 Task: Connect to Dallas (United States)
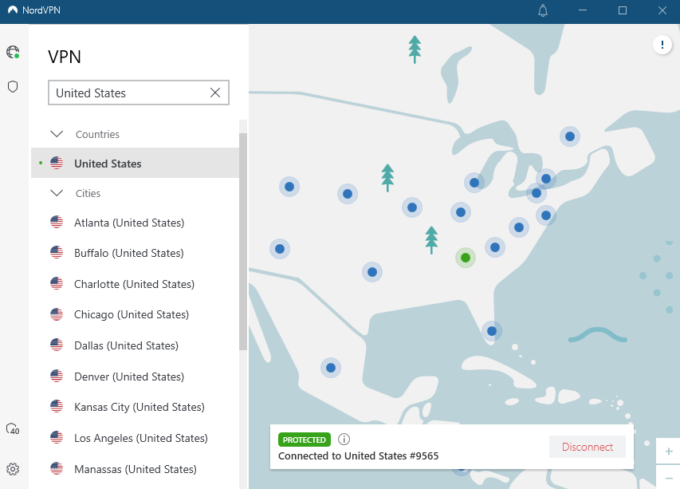135,346
